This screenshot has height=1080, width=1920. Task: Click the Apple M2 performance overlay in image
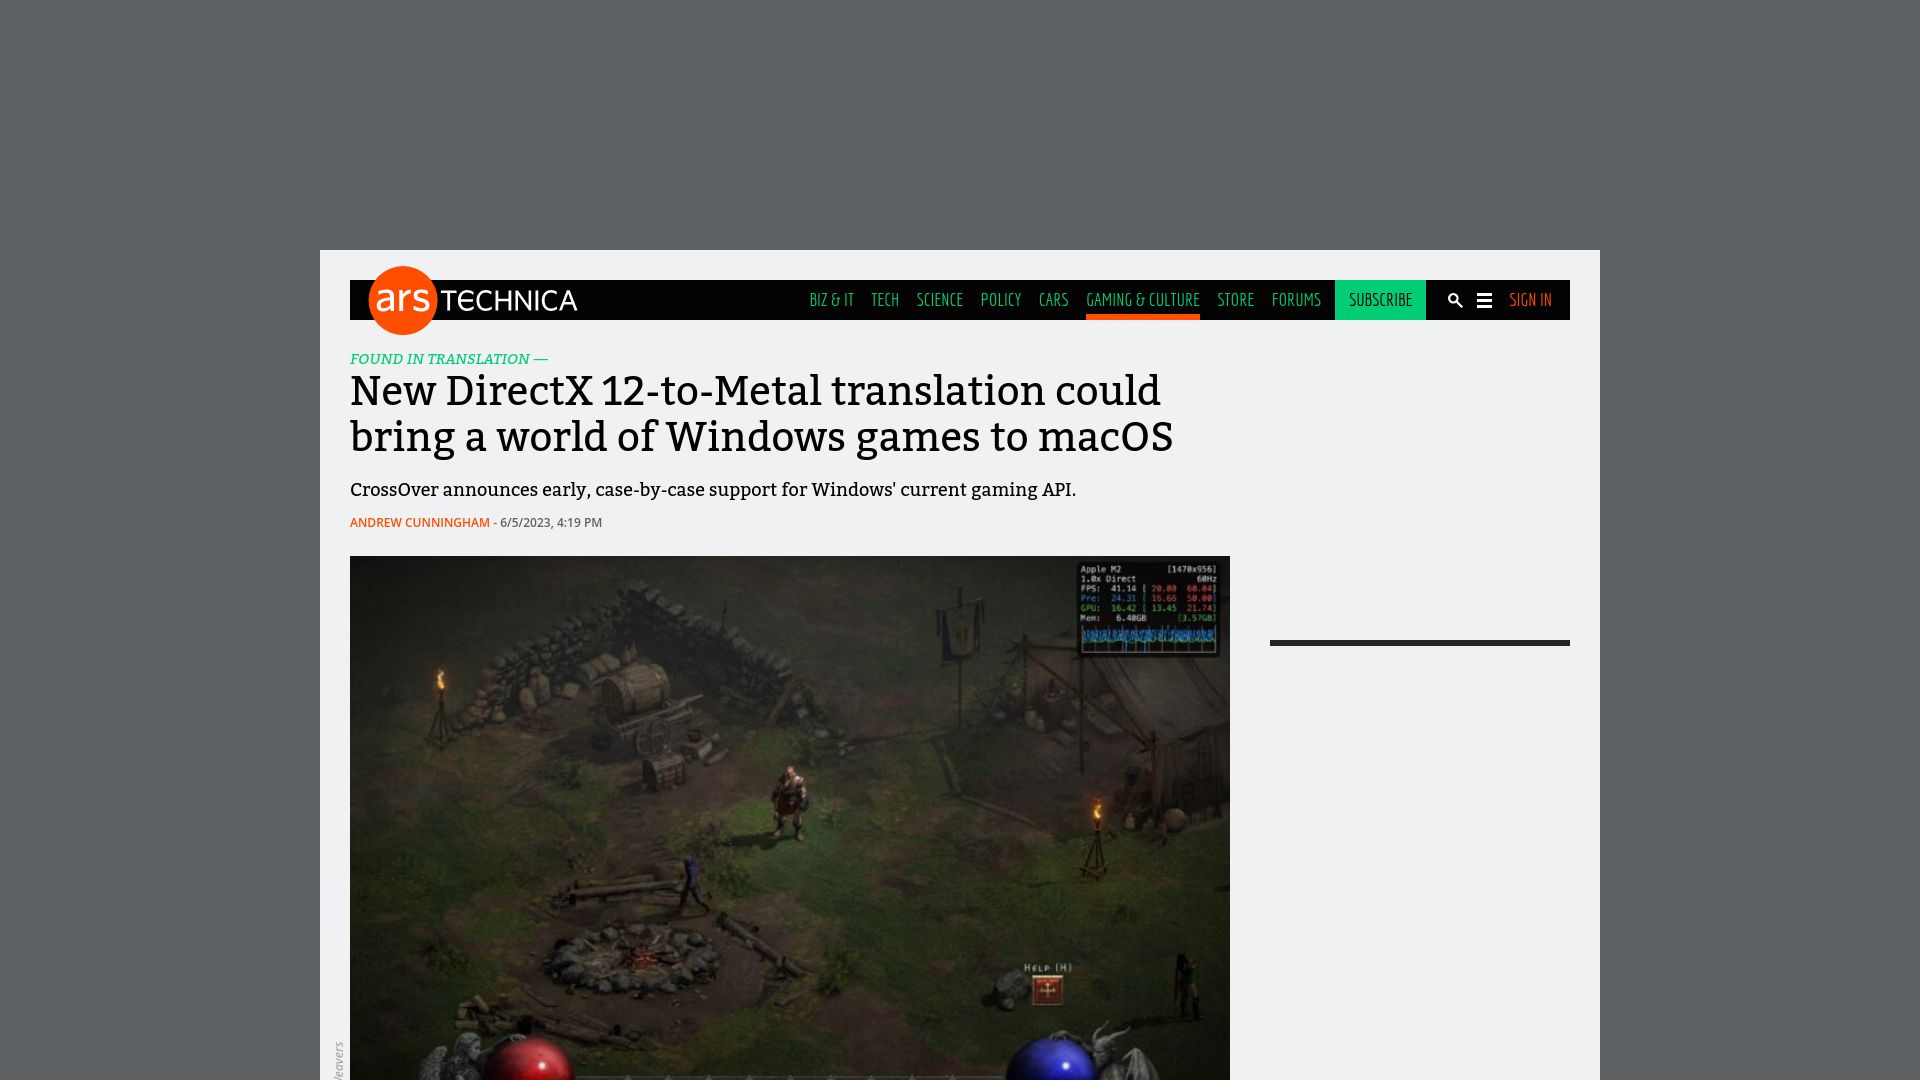pyautogui.click(x=1148, y=609)
